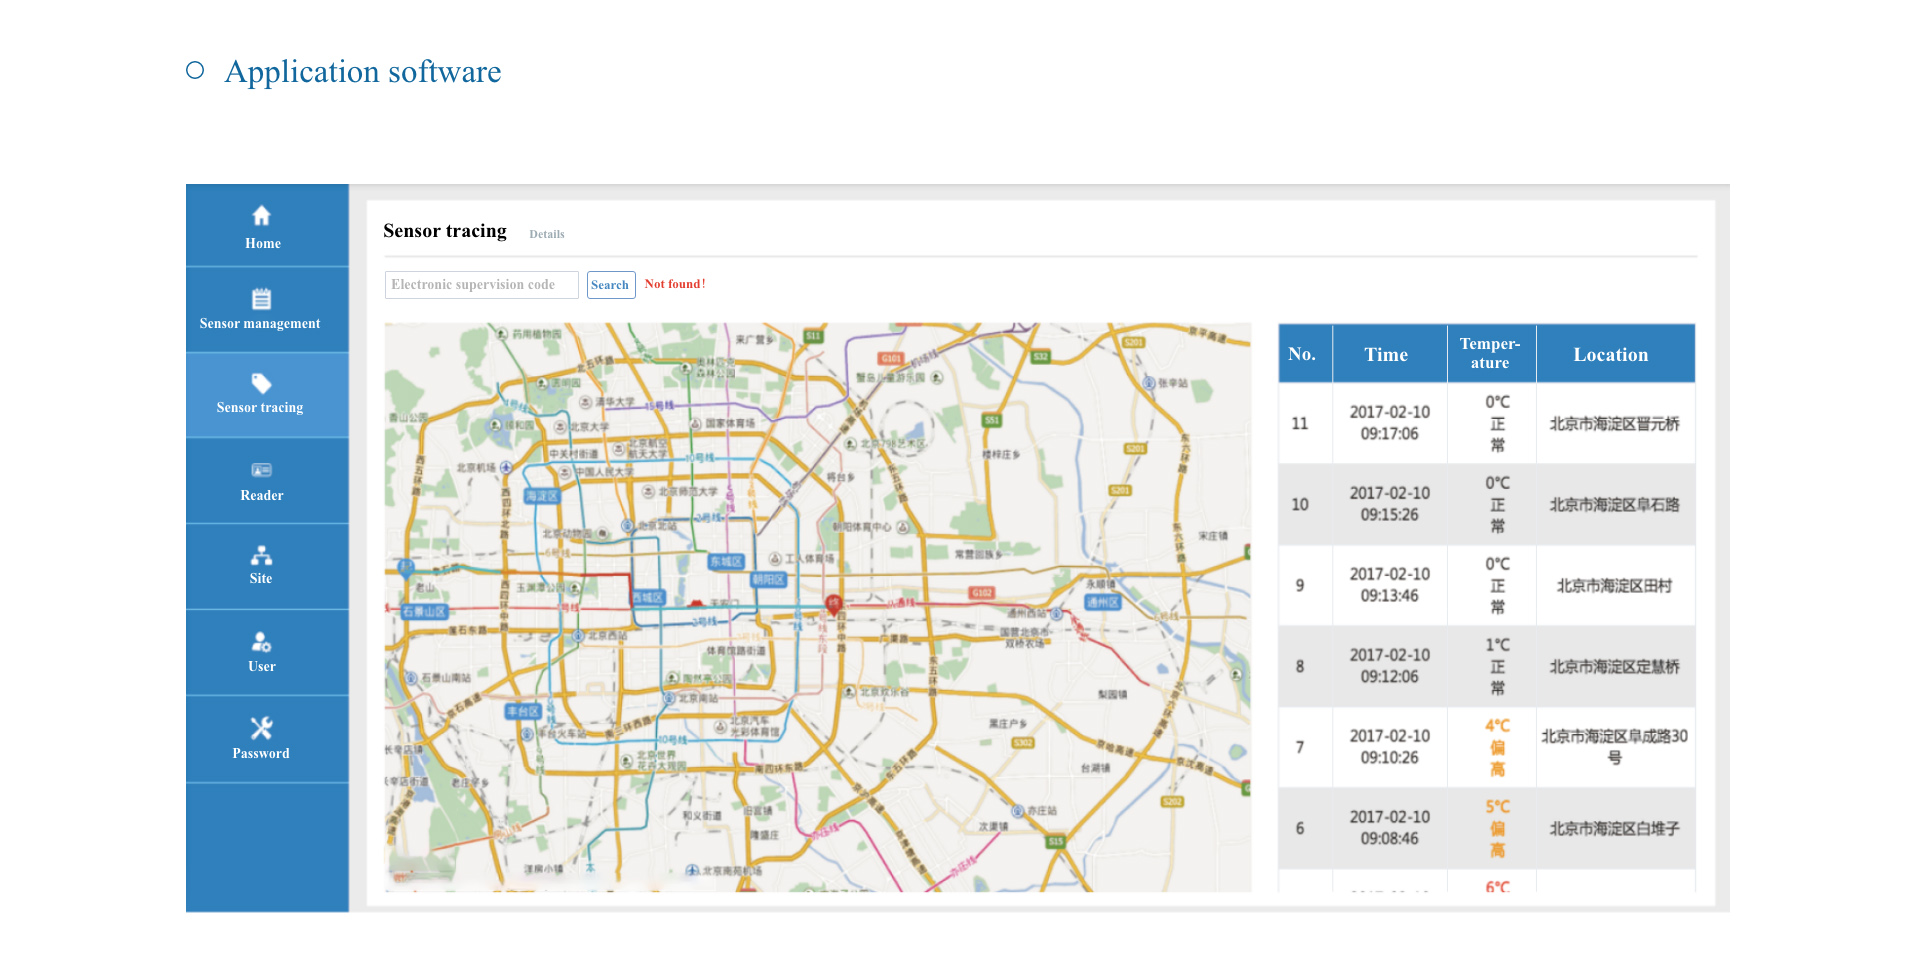Screen dimensions: 1920x959
Task: Open Sensor management clipboard icon
Action: pos(261,299)
